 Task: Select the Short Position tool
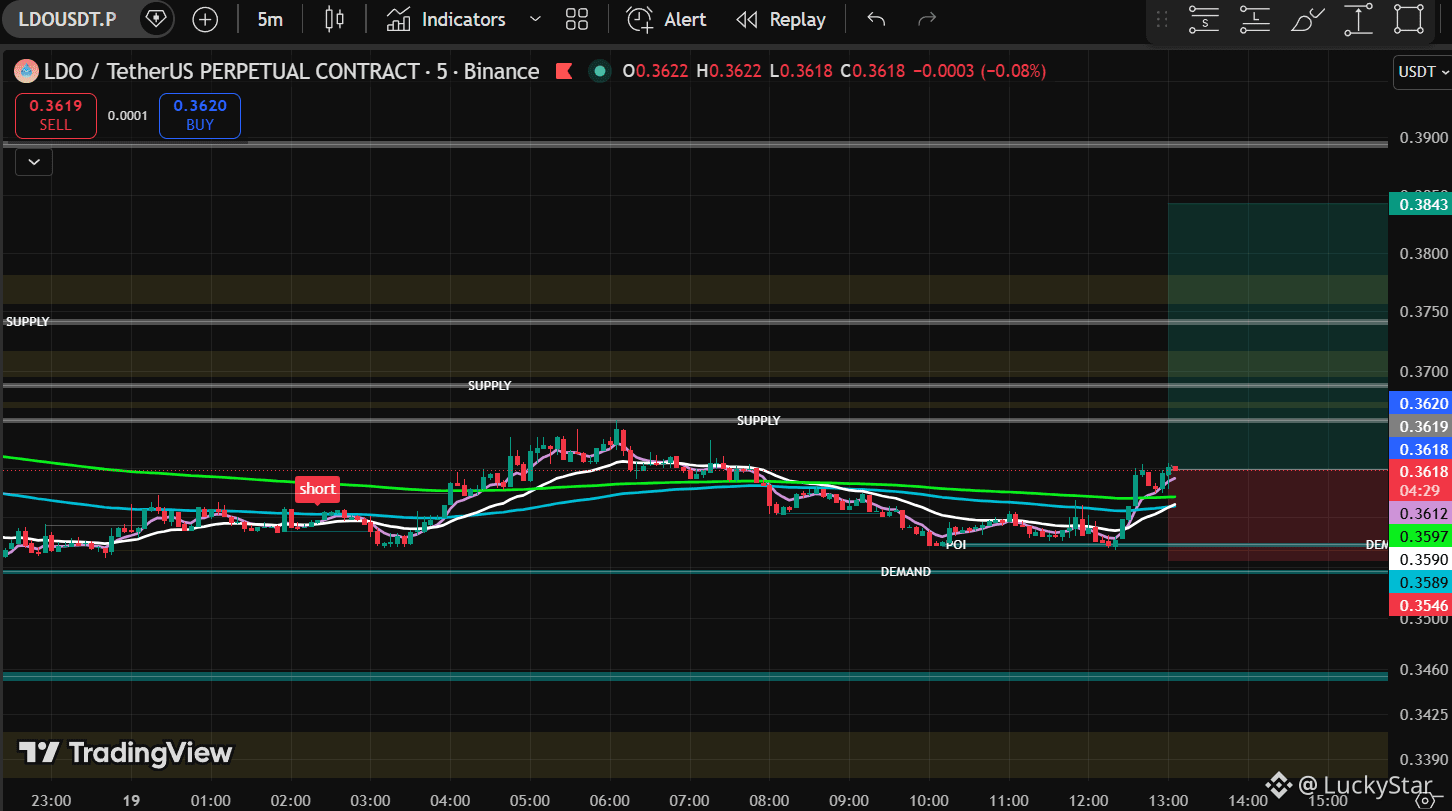(1204, 19)
